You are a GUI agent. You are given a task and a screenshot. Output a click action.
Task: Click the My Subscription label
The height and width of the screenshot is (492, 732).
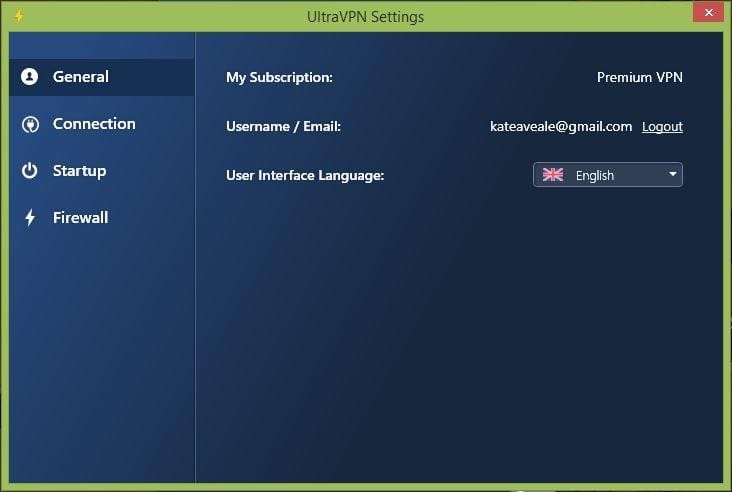[x=279, y=77]
